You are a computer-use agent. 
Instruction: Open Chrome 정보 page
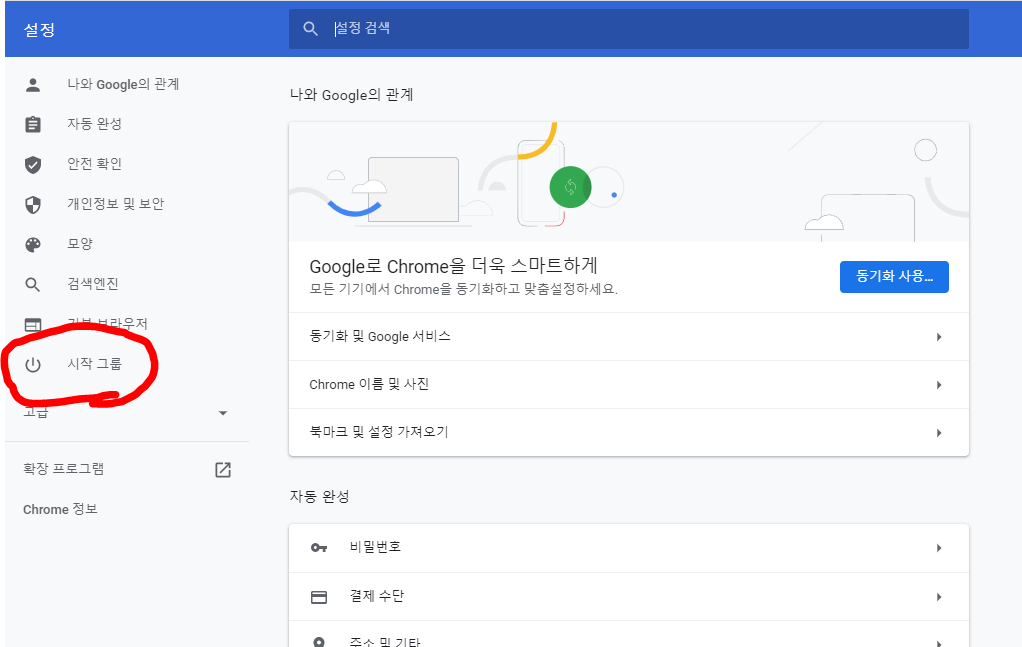60,509
